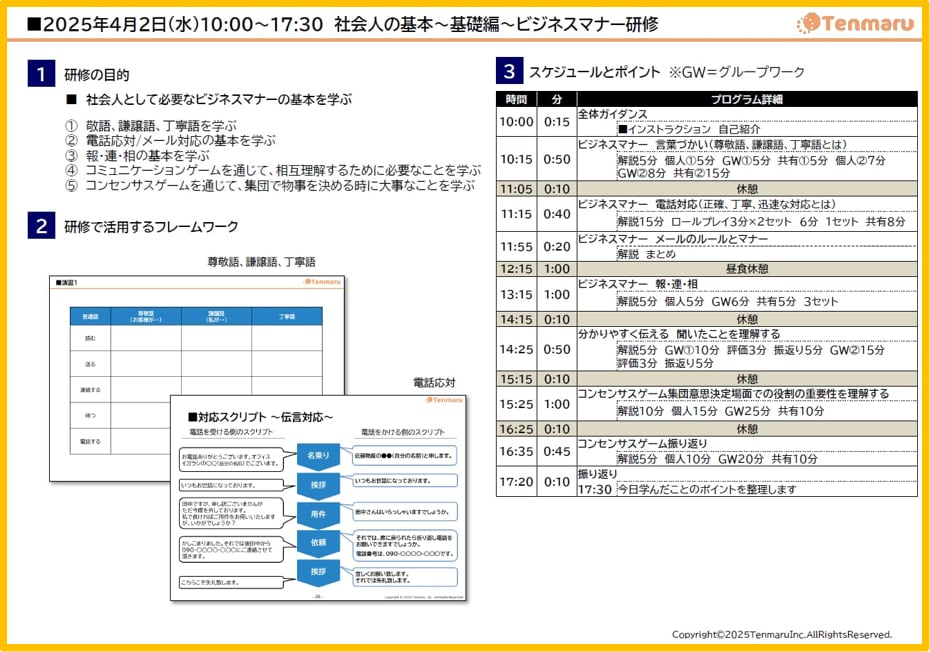Select the 10:15 time cell

click(x=516, y=159)
